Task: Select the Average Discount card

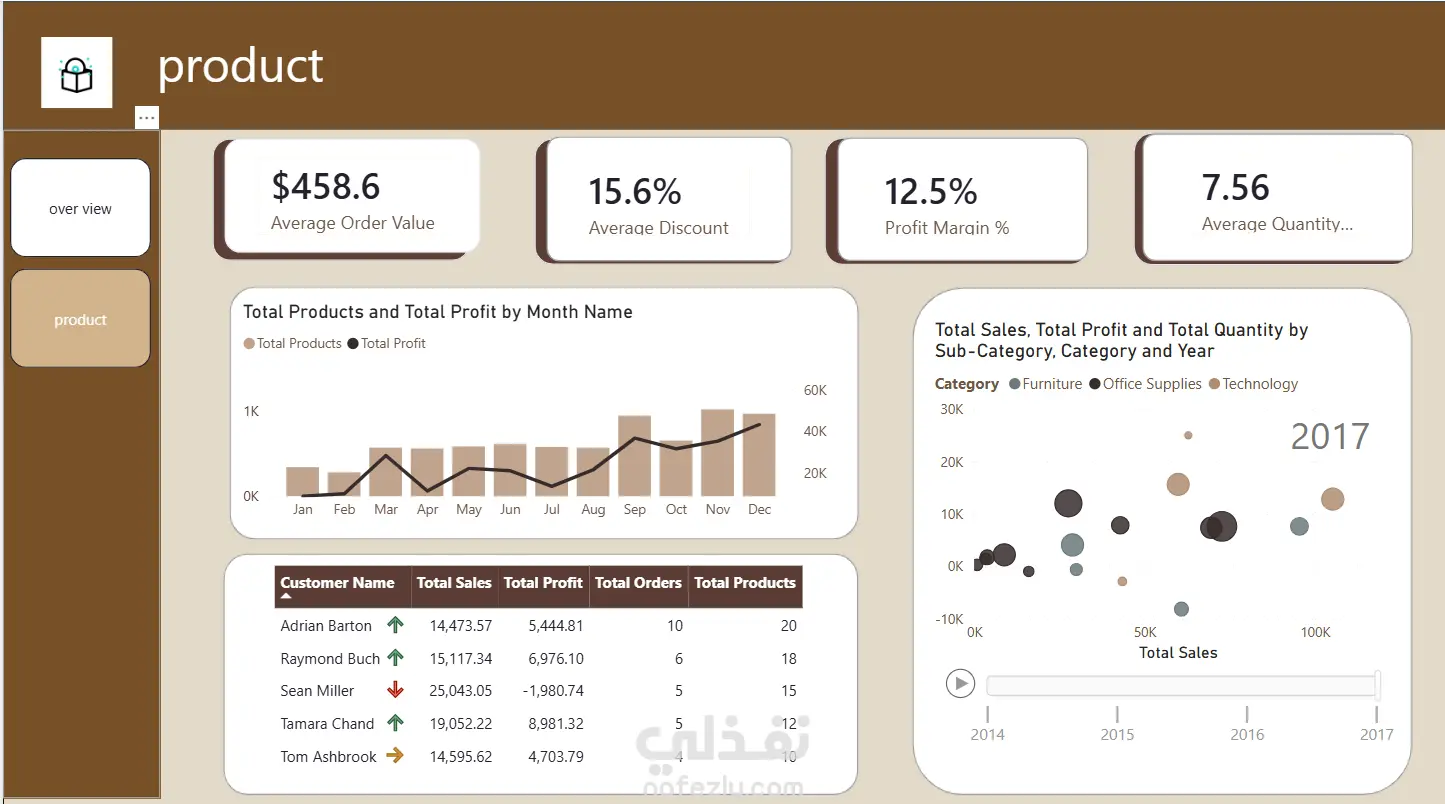Action: tap(669, 199)
